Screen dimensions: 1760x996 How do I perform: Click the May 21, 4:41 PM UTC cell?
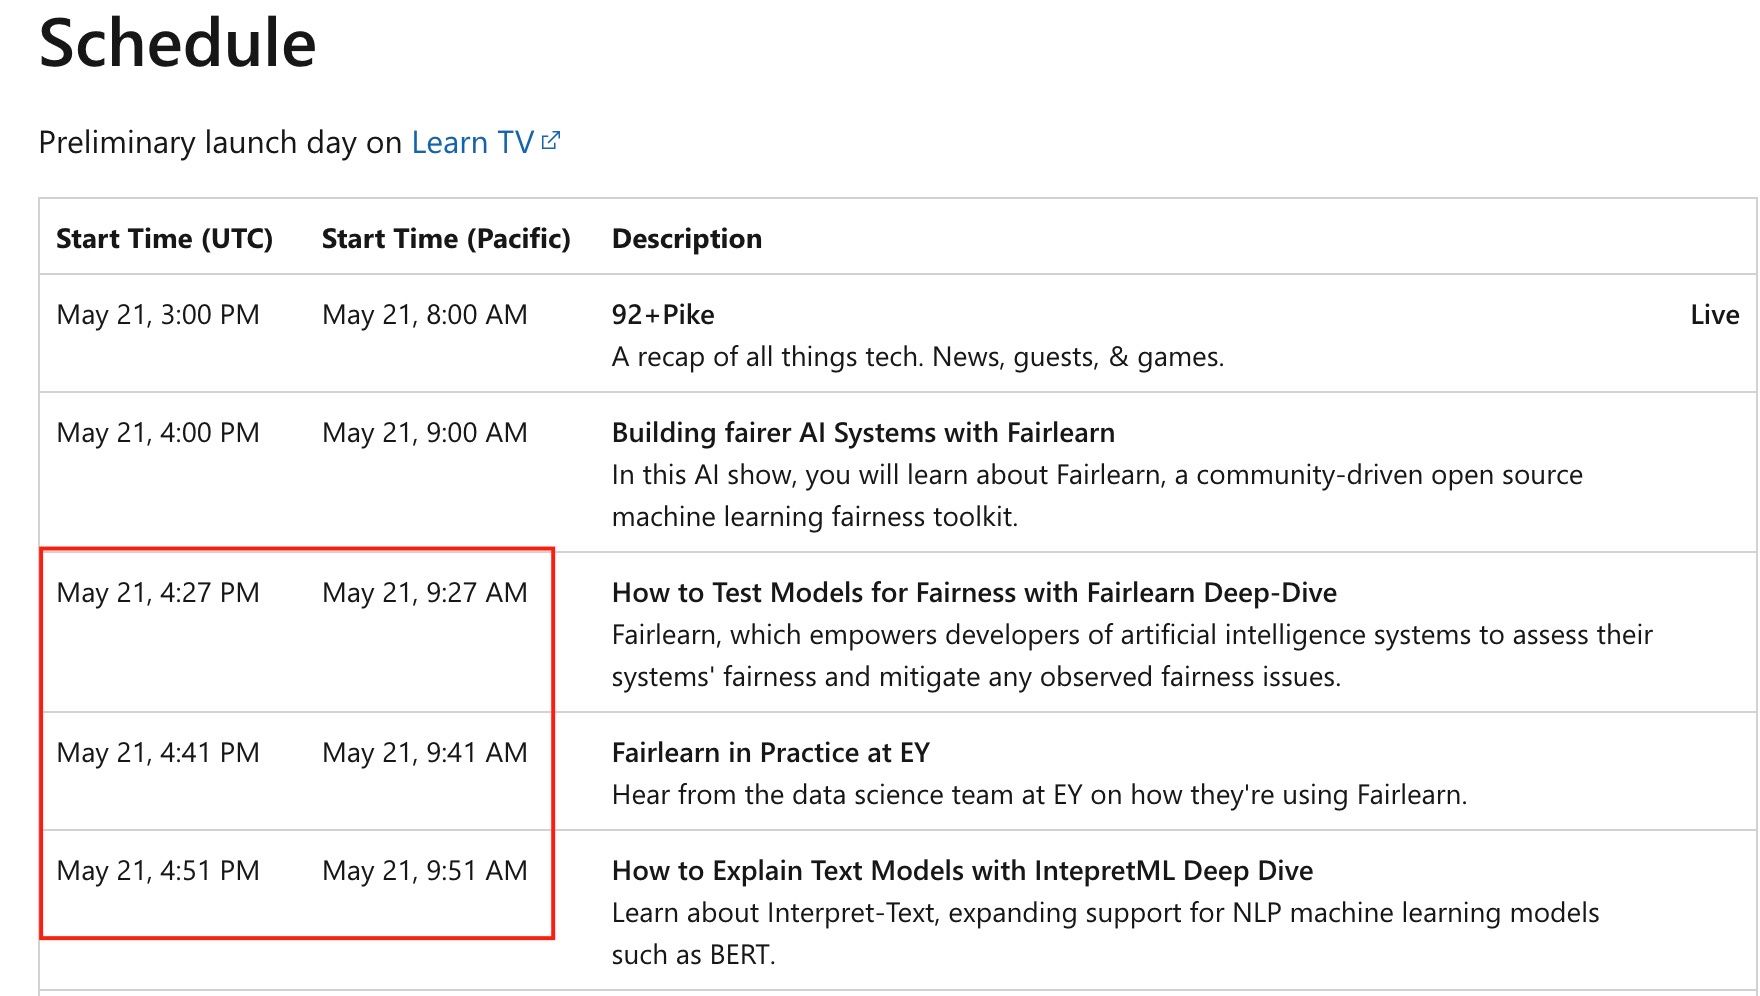(158, 753)
